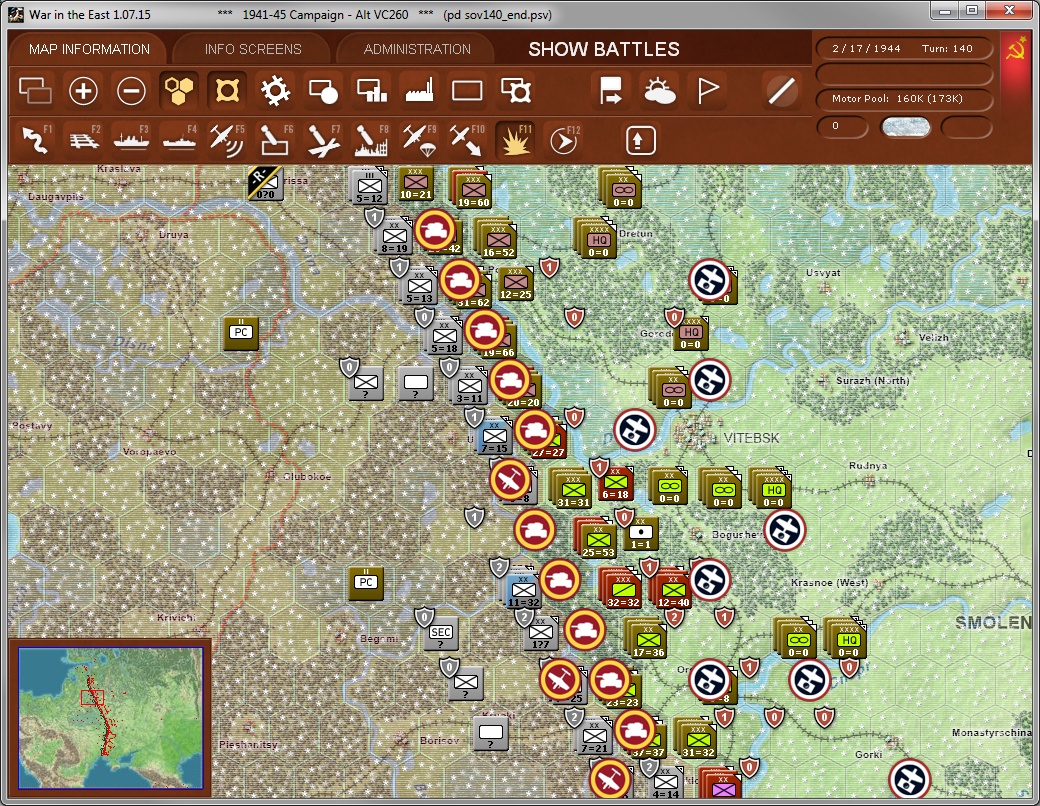The image size is (1040, 806).
Task: Click the date and Turn 140 display
Action: pyautogui.click(x=903, y=48)
